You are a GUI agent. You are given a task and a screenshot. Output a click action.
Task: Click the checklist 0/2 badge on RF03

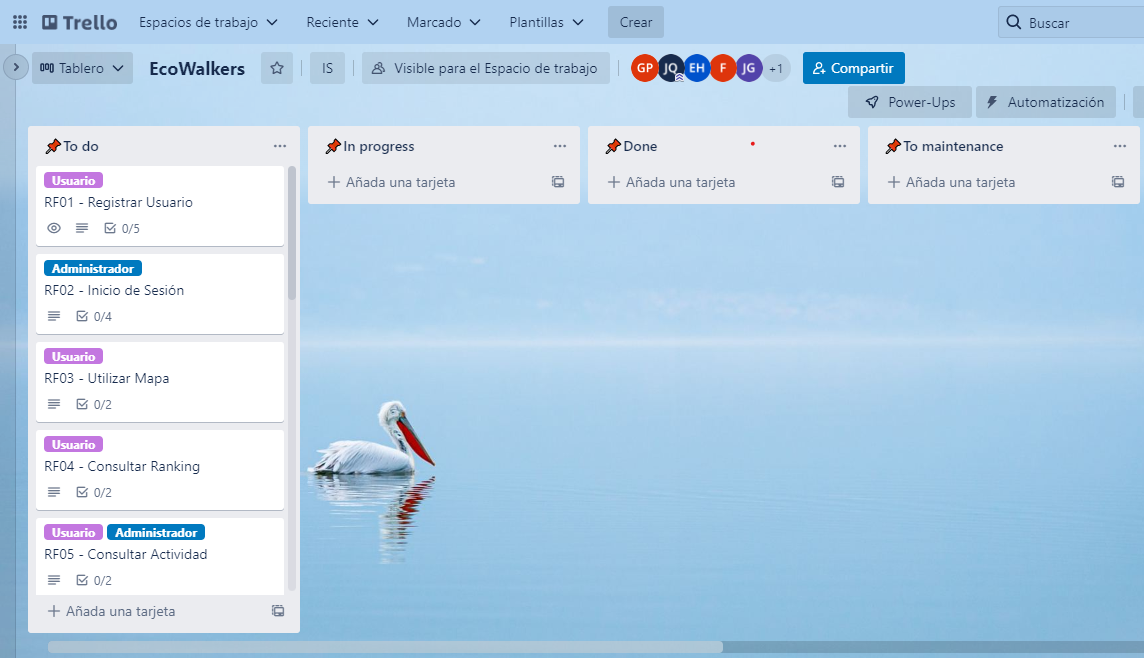click(94, 404)
